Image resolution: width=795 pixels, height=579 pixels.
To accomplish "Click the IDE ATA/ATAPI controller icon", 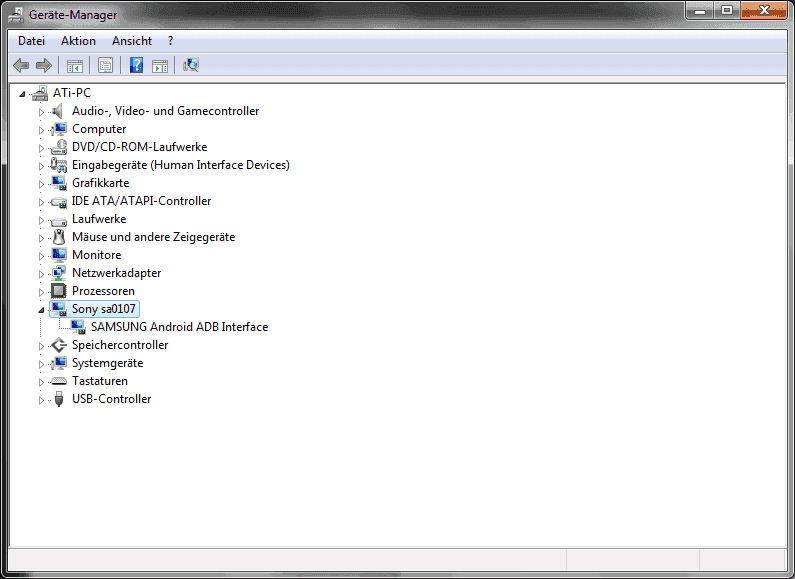I will [x=59, y=202].
